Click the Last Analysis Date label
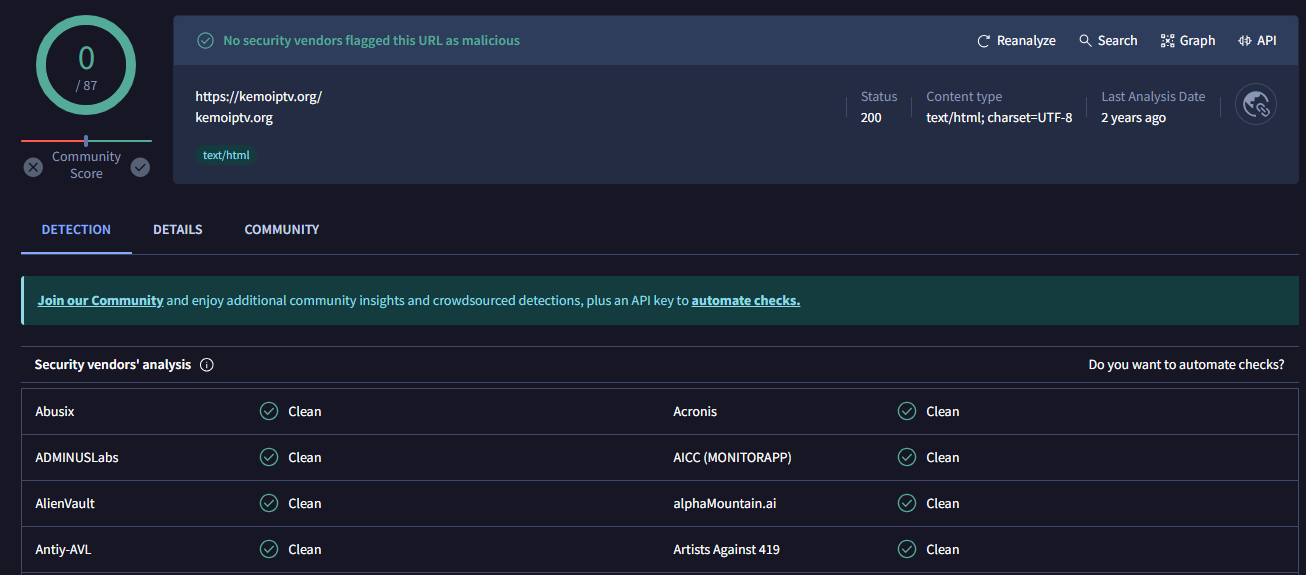Viewport: 1306px width, 575px height. pyautogui.click(x=1153, y=97)
